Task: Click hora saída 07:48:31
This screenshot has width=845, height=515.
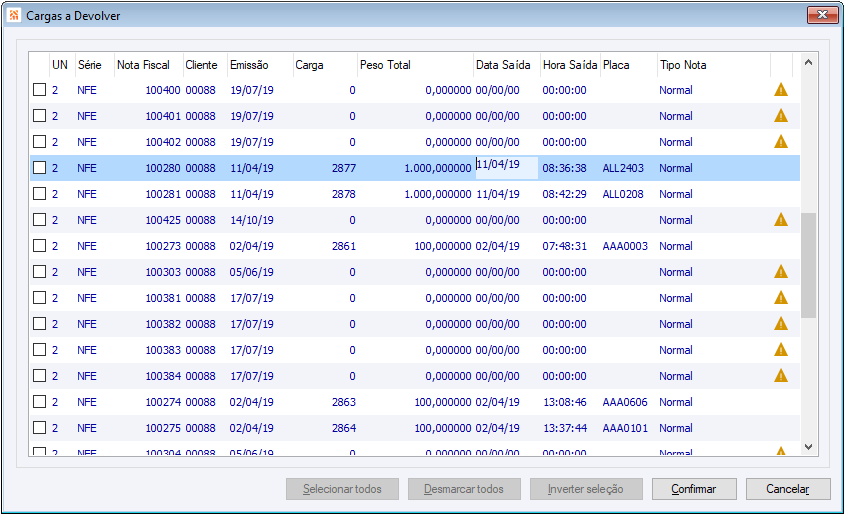Action: (564, 246)
